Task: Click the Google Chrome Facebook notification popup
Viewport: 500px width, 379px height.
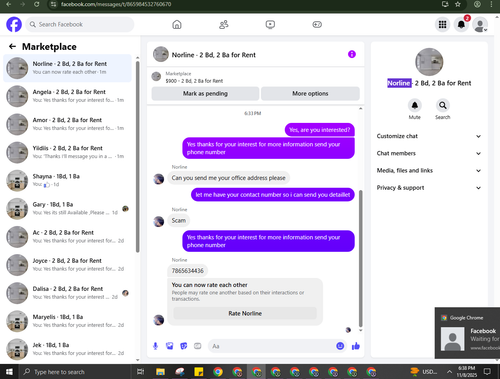Action: (468, 333)
